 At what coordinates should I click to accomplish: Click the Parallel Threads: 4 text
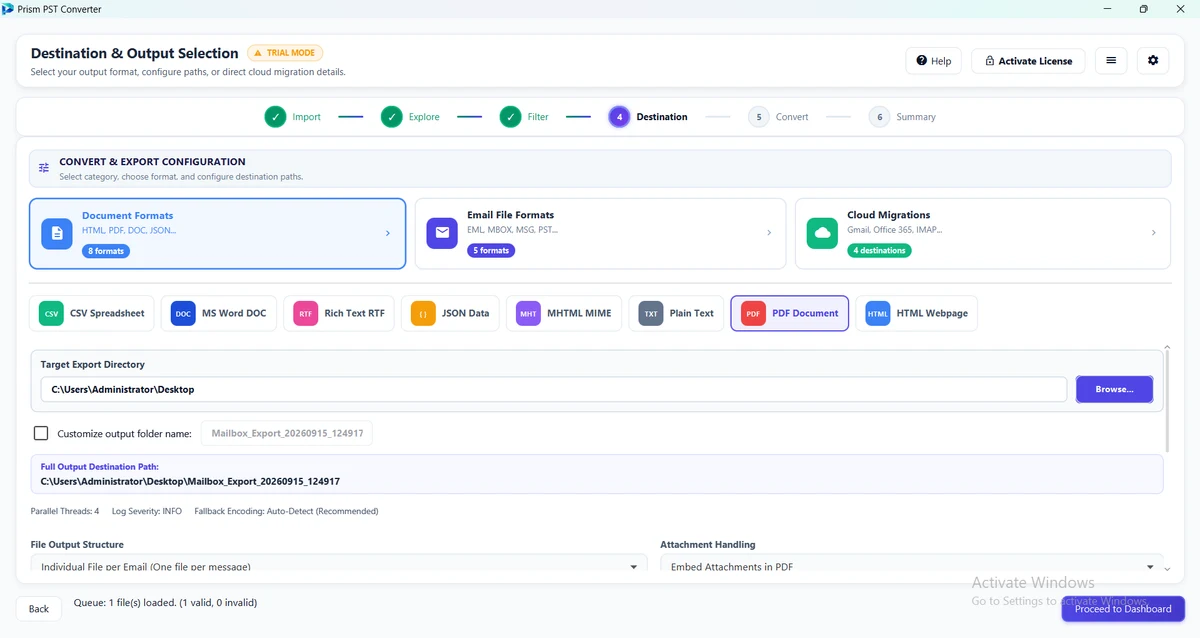click(65, 511)
